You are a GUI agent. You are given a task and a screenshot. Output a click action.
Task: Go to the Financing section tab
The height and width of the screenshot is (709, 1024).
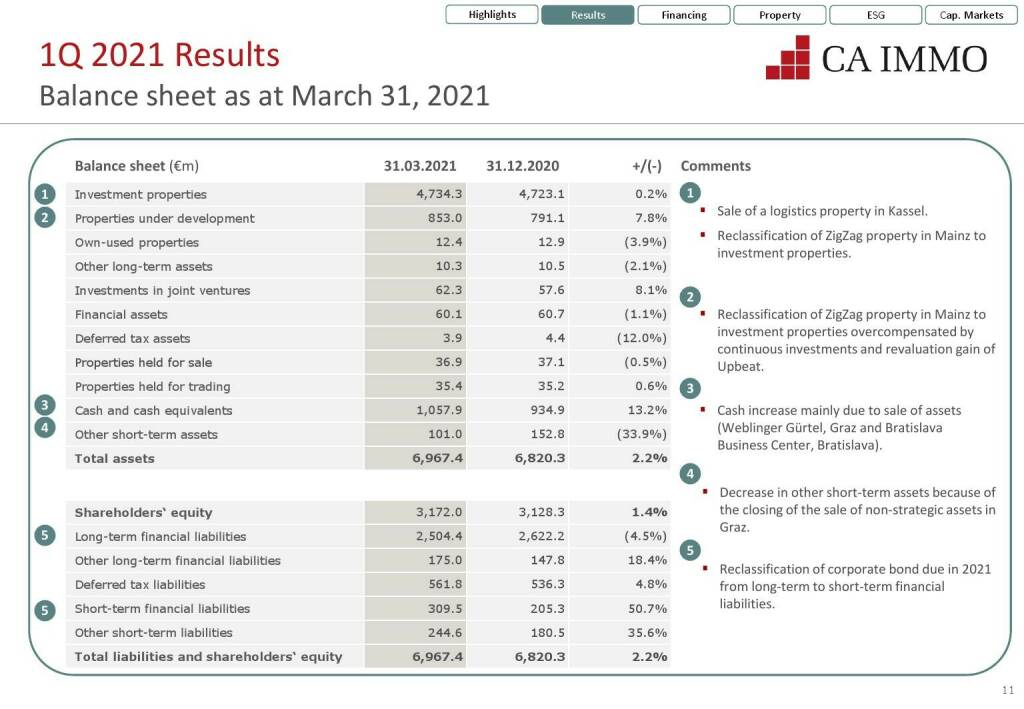coord(684,15)
